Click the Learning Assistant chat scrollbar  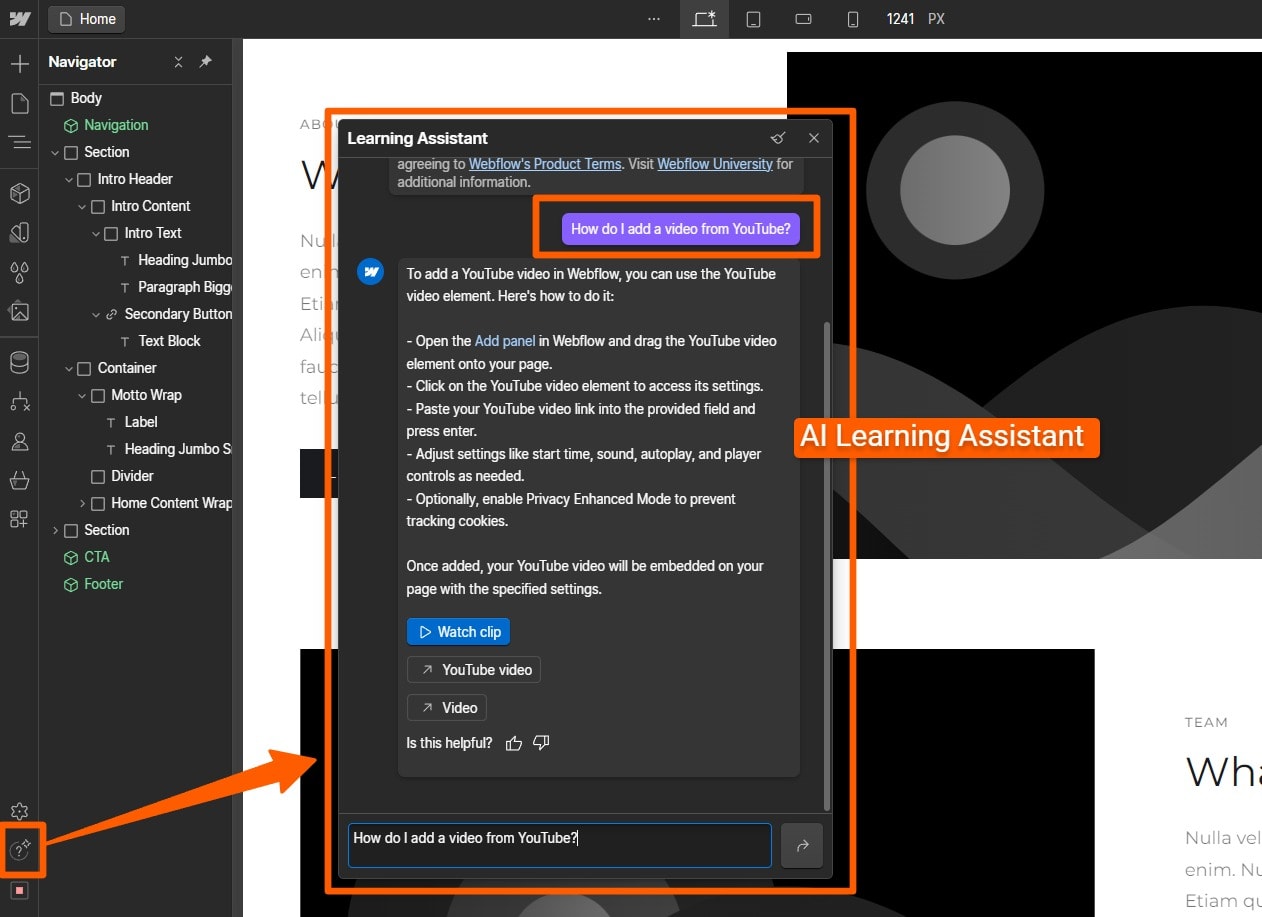(826, 565)
